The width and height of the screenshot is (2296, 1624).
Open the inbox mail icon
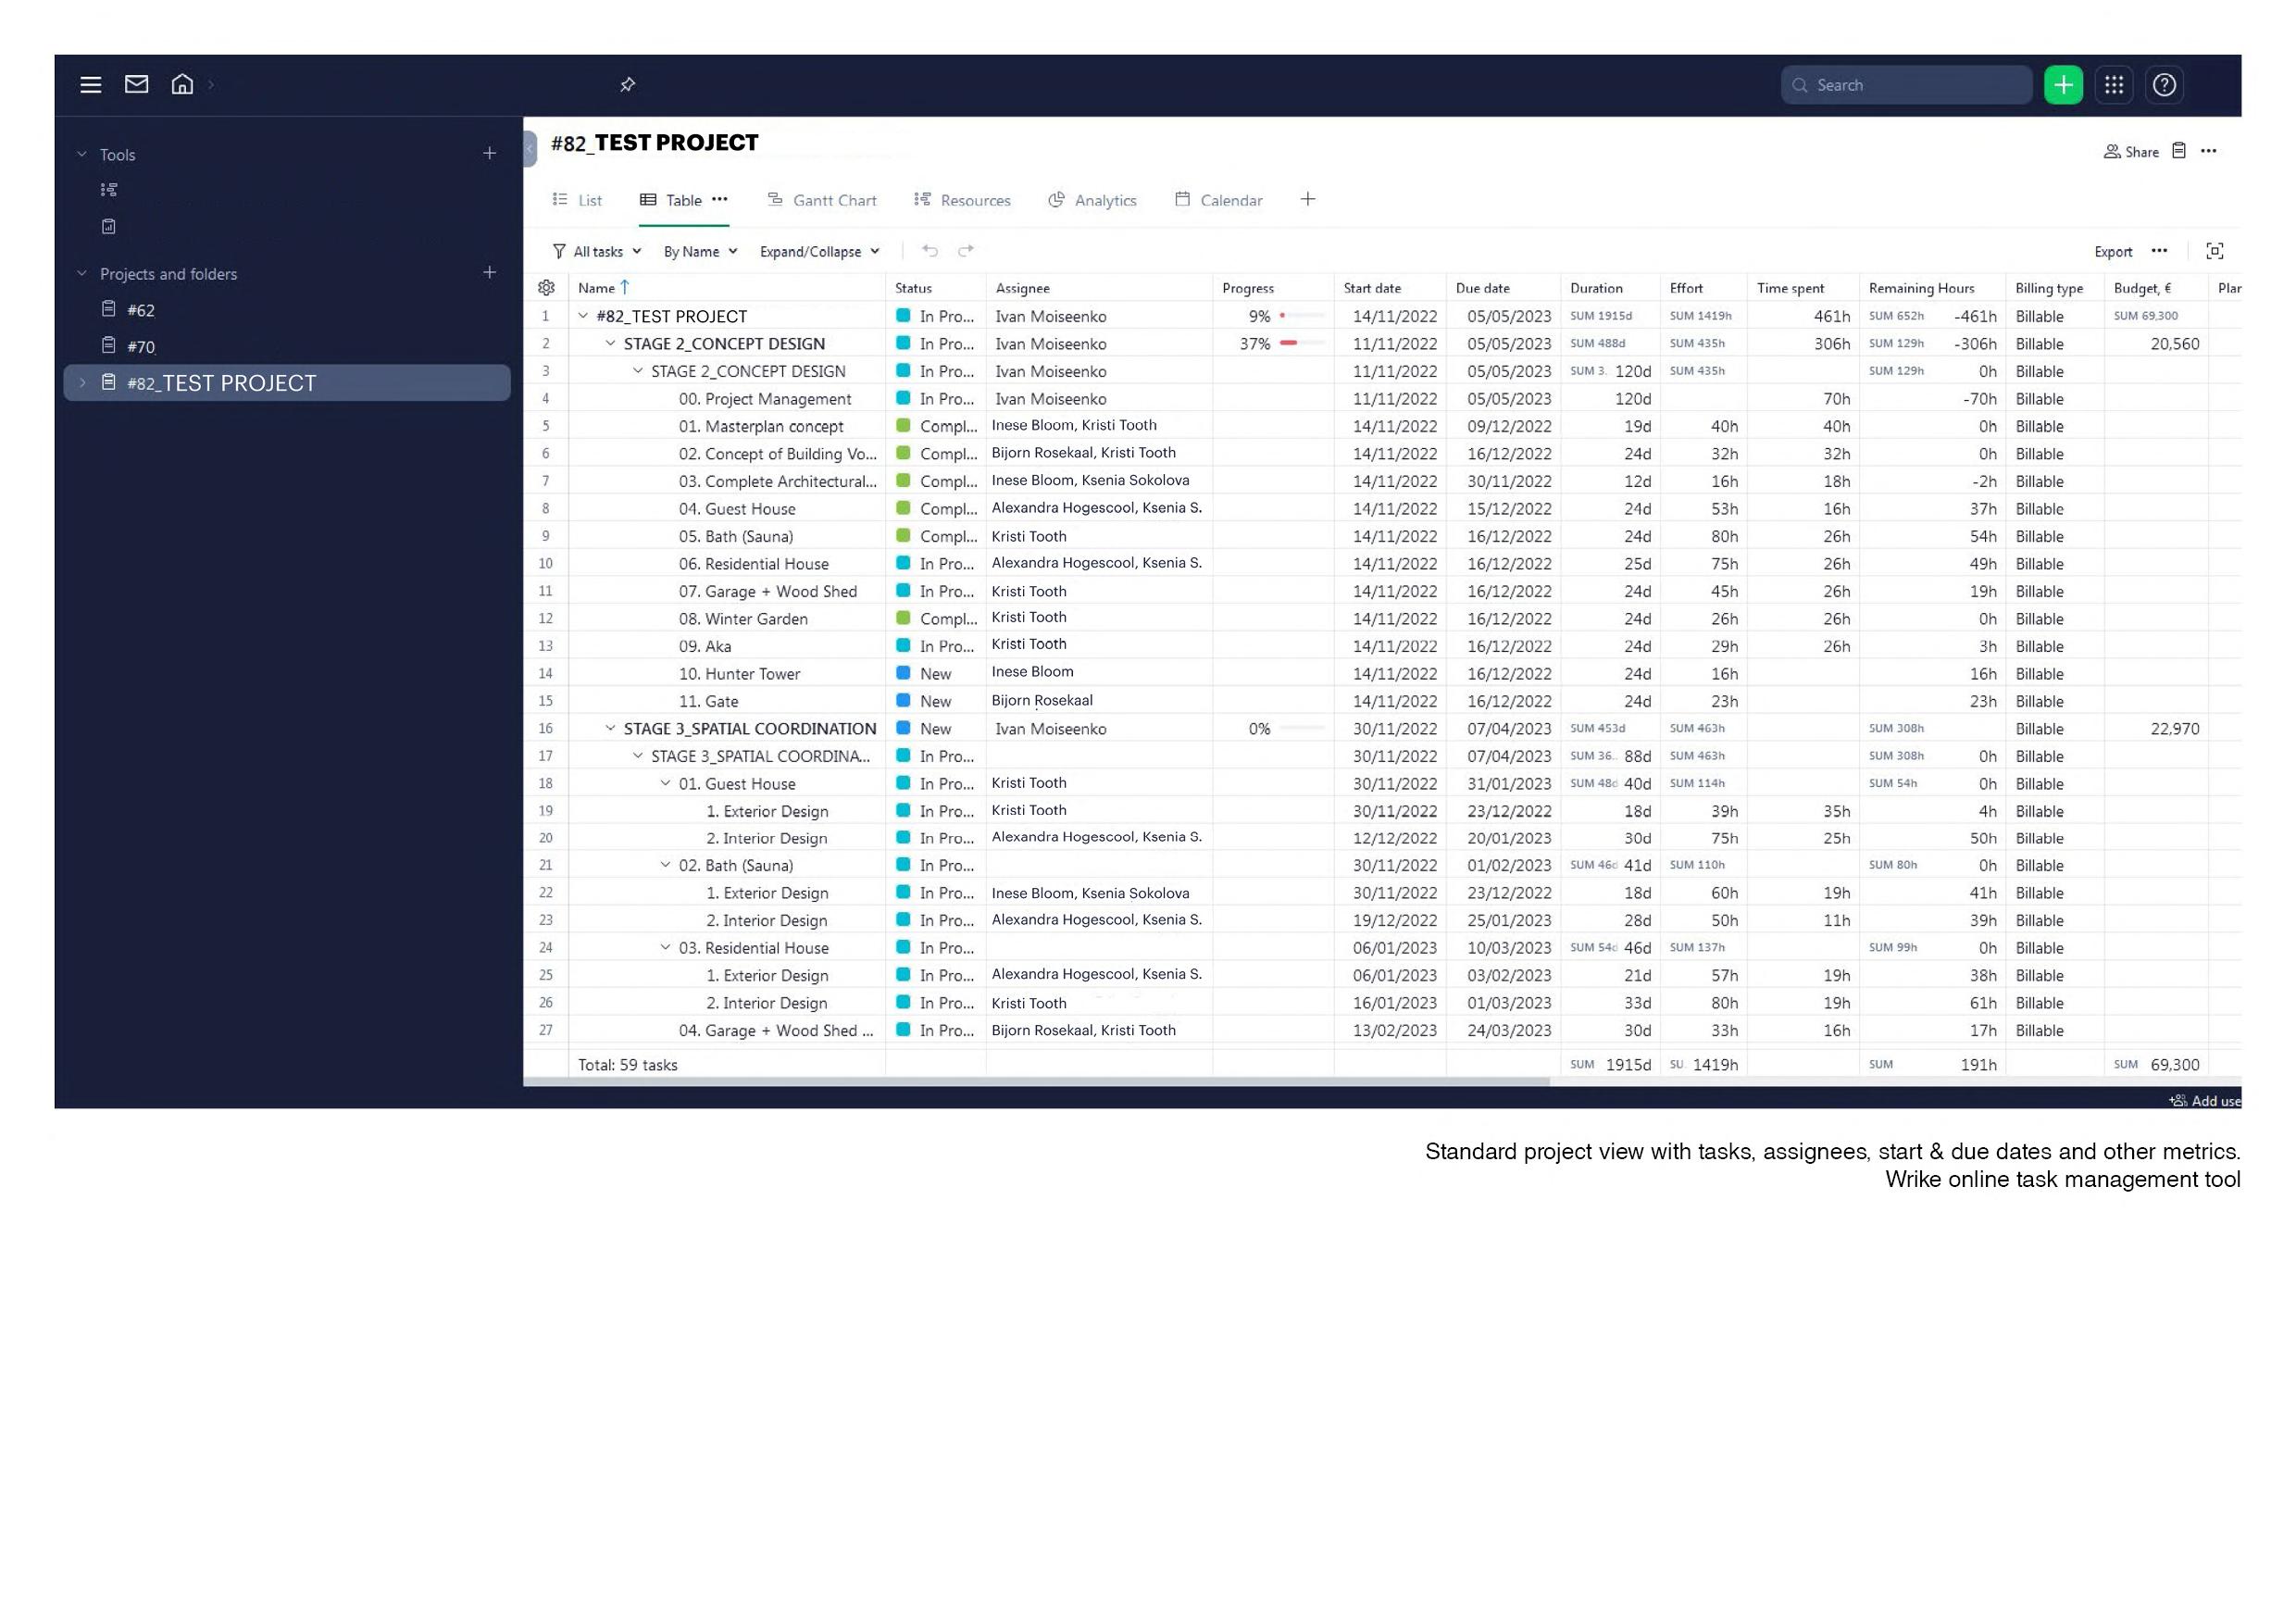pyautogui.click(x=136, y=85)
